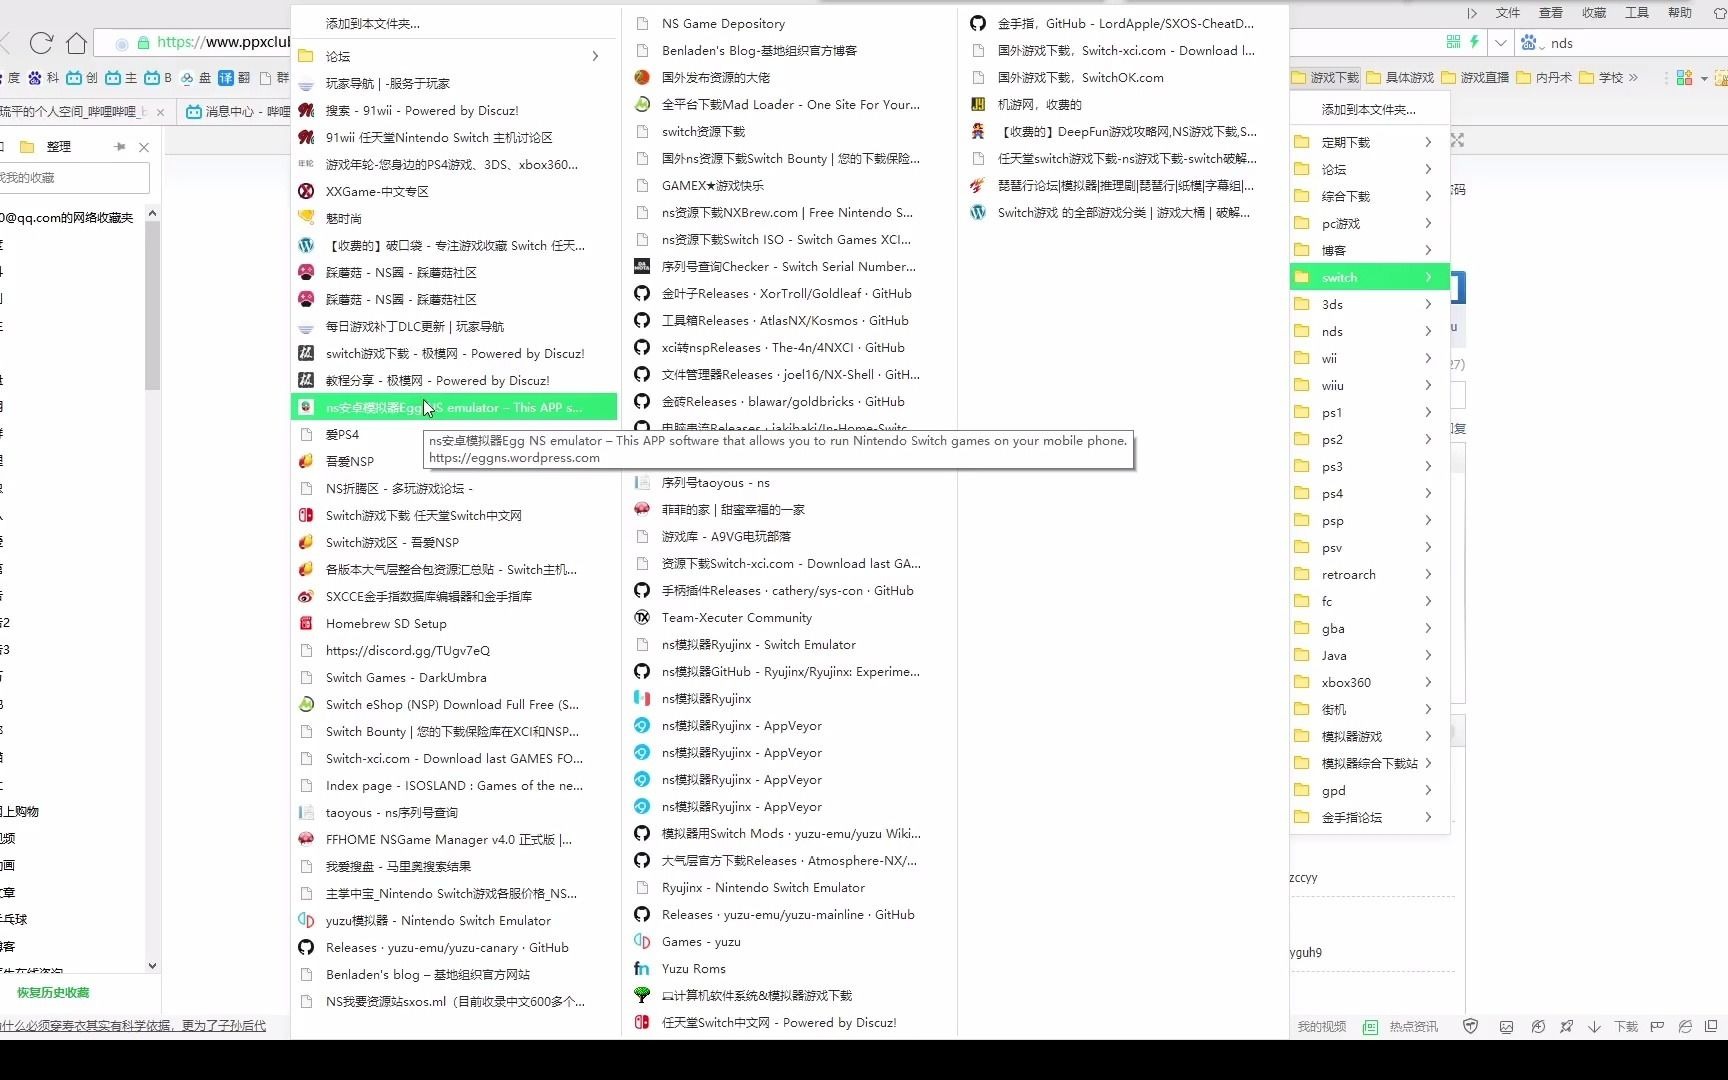The height and width of the screenshot is (1080, 1728).
Task: Open the highlighted switch folder
Action: 1369,277
